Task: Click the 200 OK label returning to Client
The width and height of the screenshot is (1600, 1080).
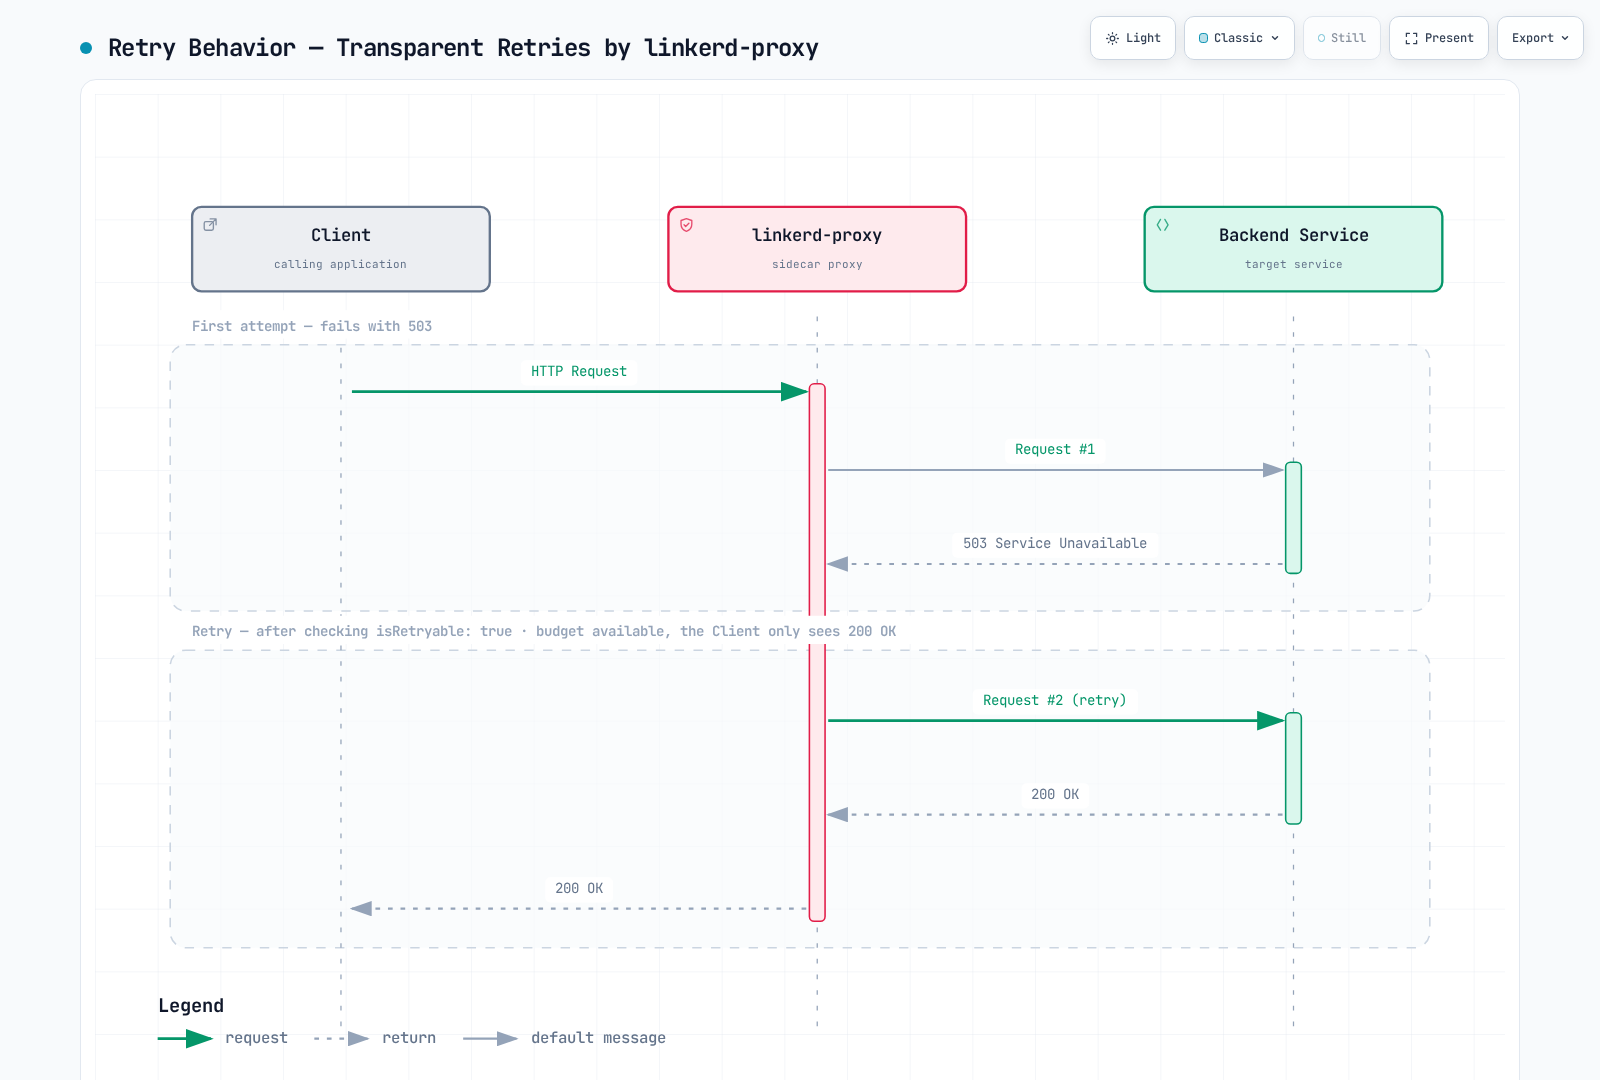Action: (579, 888)
